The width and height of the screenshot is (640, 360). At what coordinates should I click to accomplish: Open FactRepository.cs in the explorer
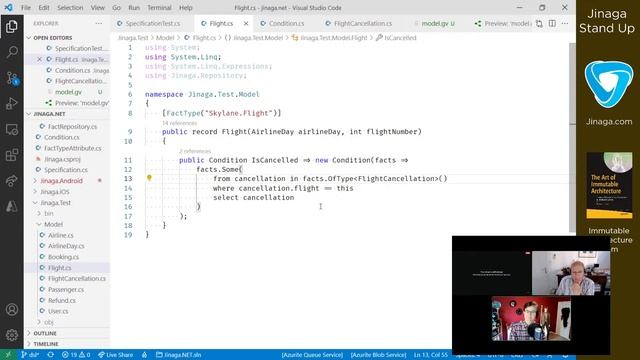(x=72, y=127)
